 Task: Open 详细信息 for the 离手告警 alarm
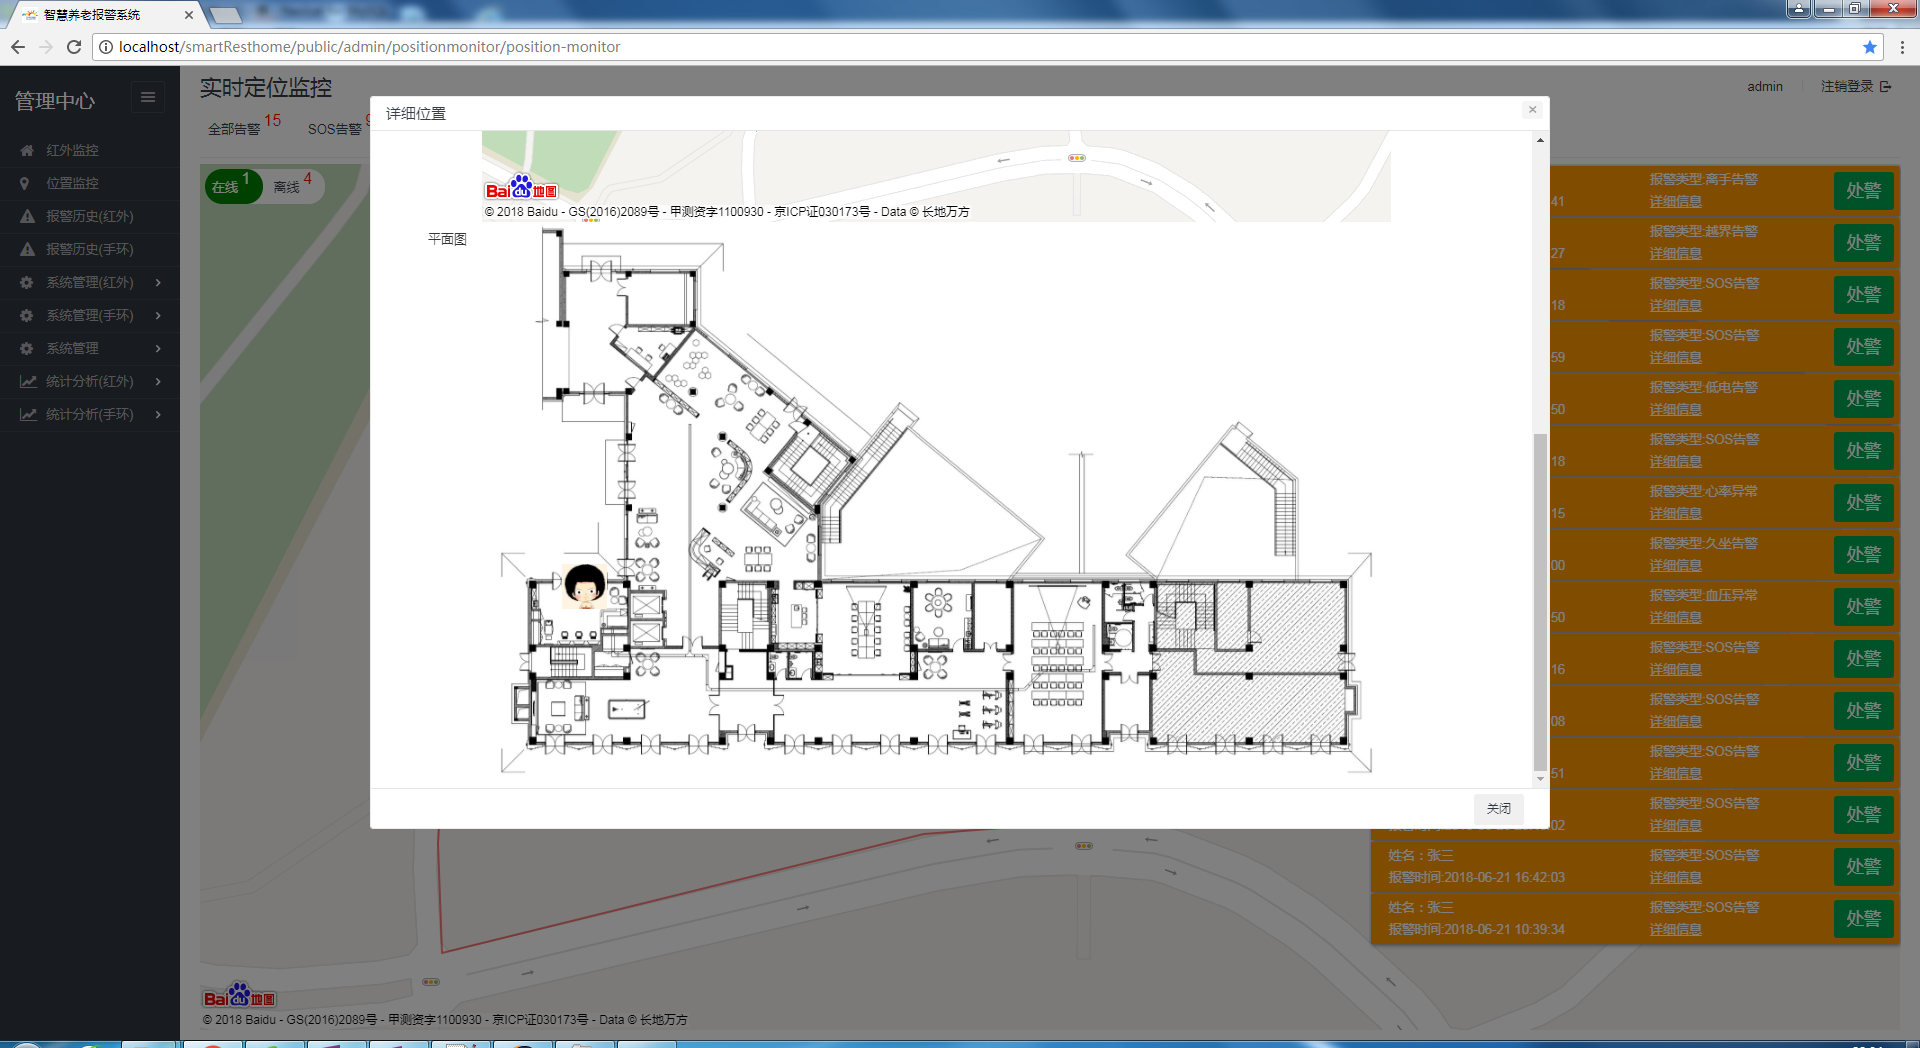point(1676,202)
